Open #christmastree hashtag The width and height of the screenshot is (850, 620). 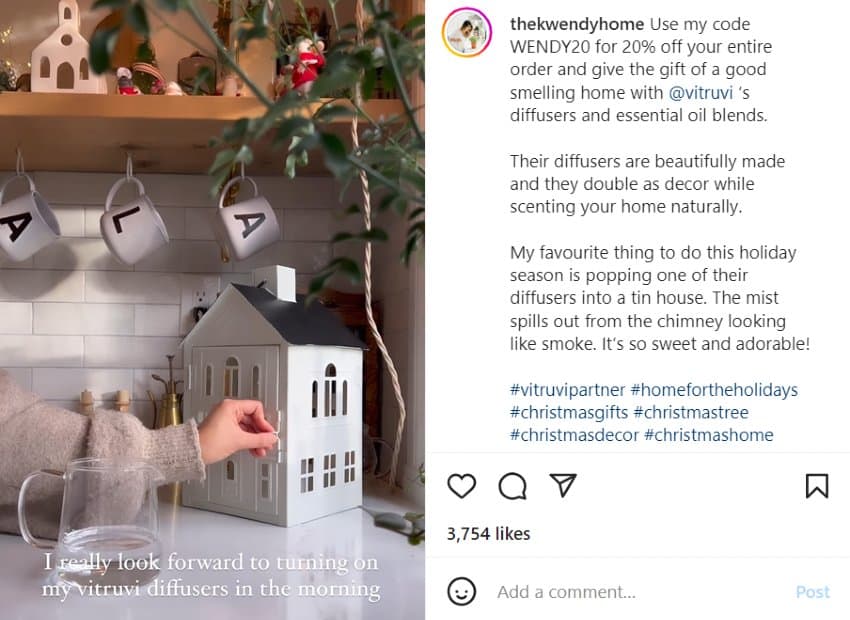tap(691, 412)
